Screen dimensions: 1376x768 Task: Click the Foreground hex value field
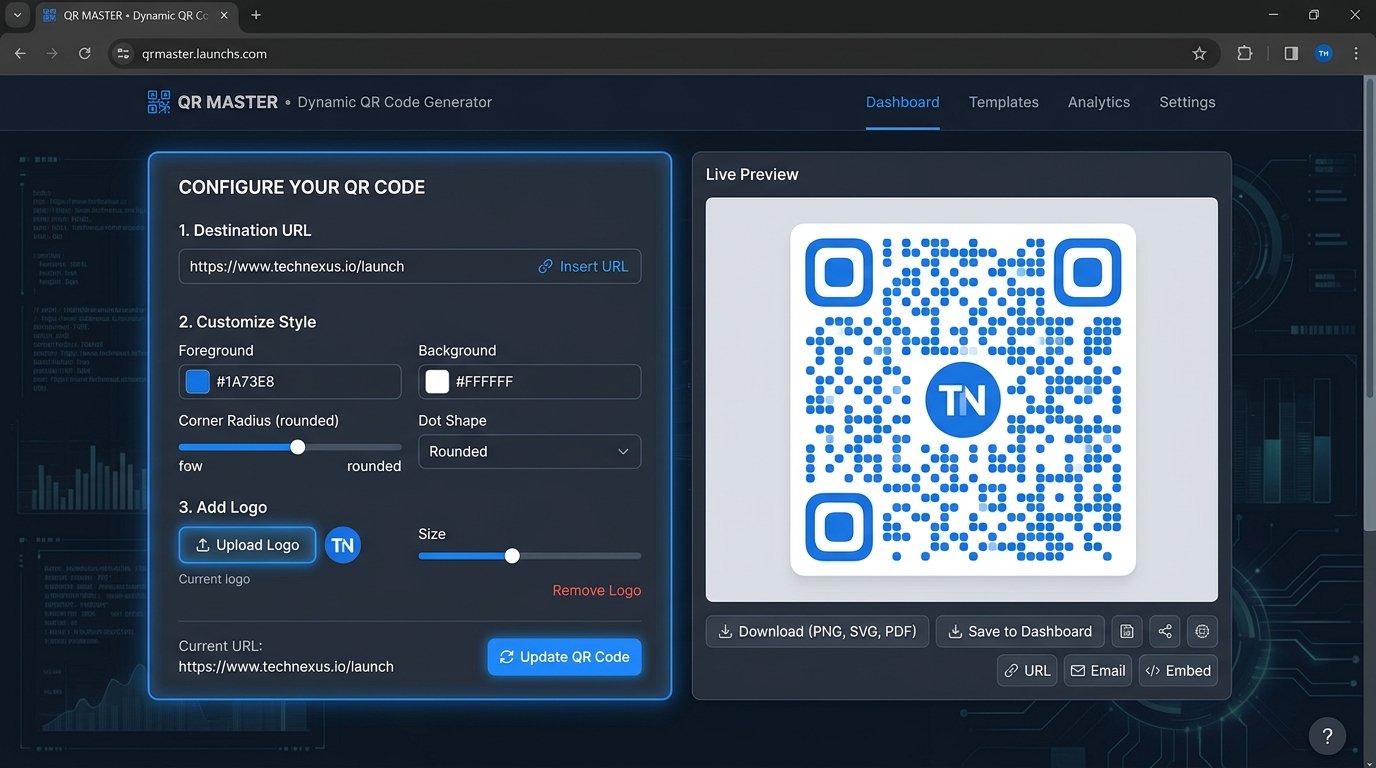click(290, 381)
